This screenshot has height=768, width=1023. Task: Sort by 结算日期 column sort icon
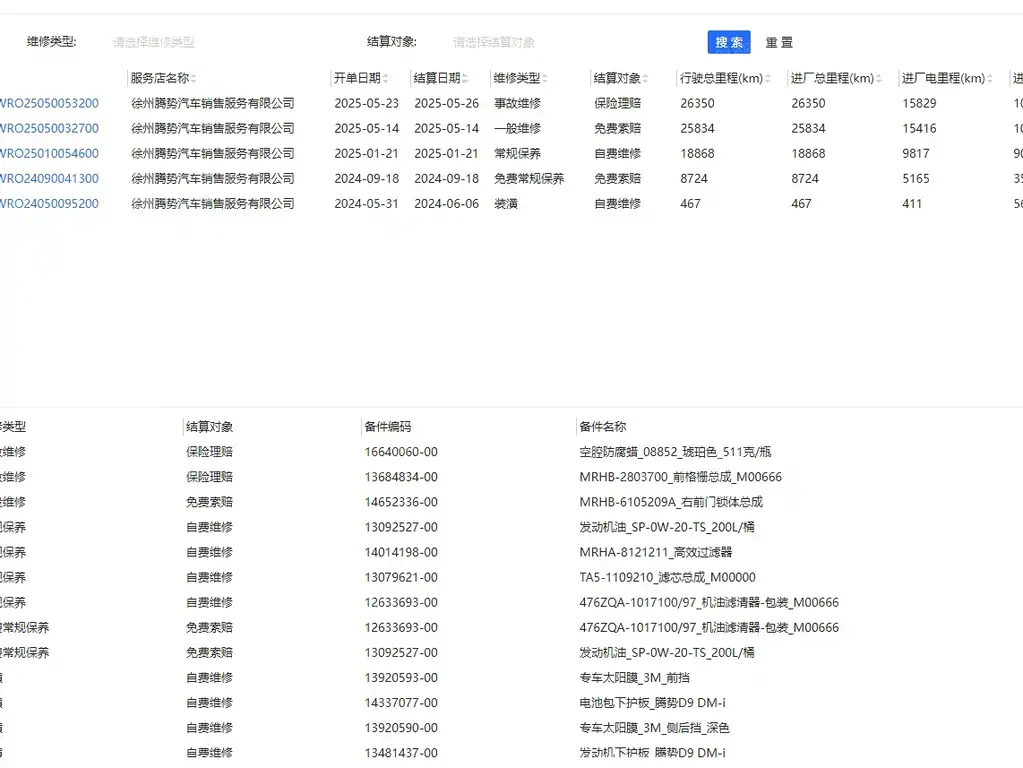coord(465,78)
